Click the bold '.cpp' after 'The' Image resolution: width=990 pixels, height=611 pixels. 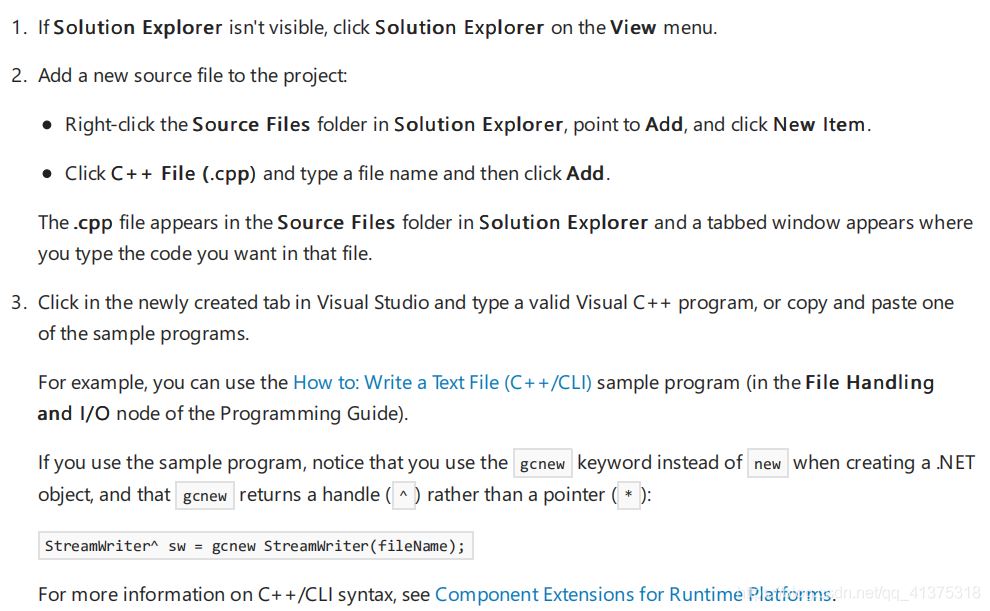click(93, 222)
